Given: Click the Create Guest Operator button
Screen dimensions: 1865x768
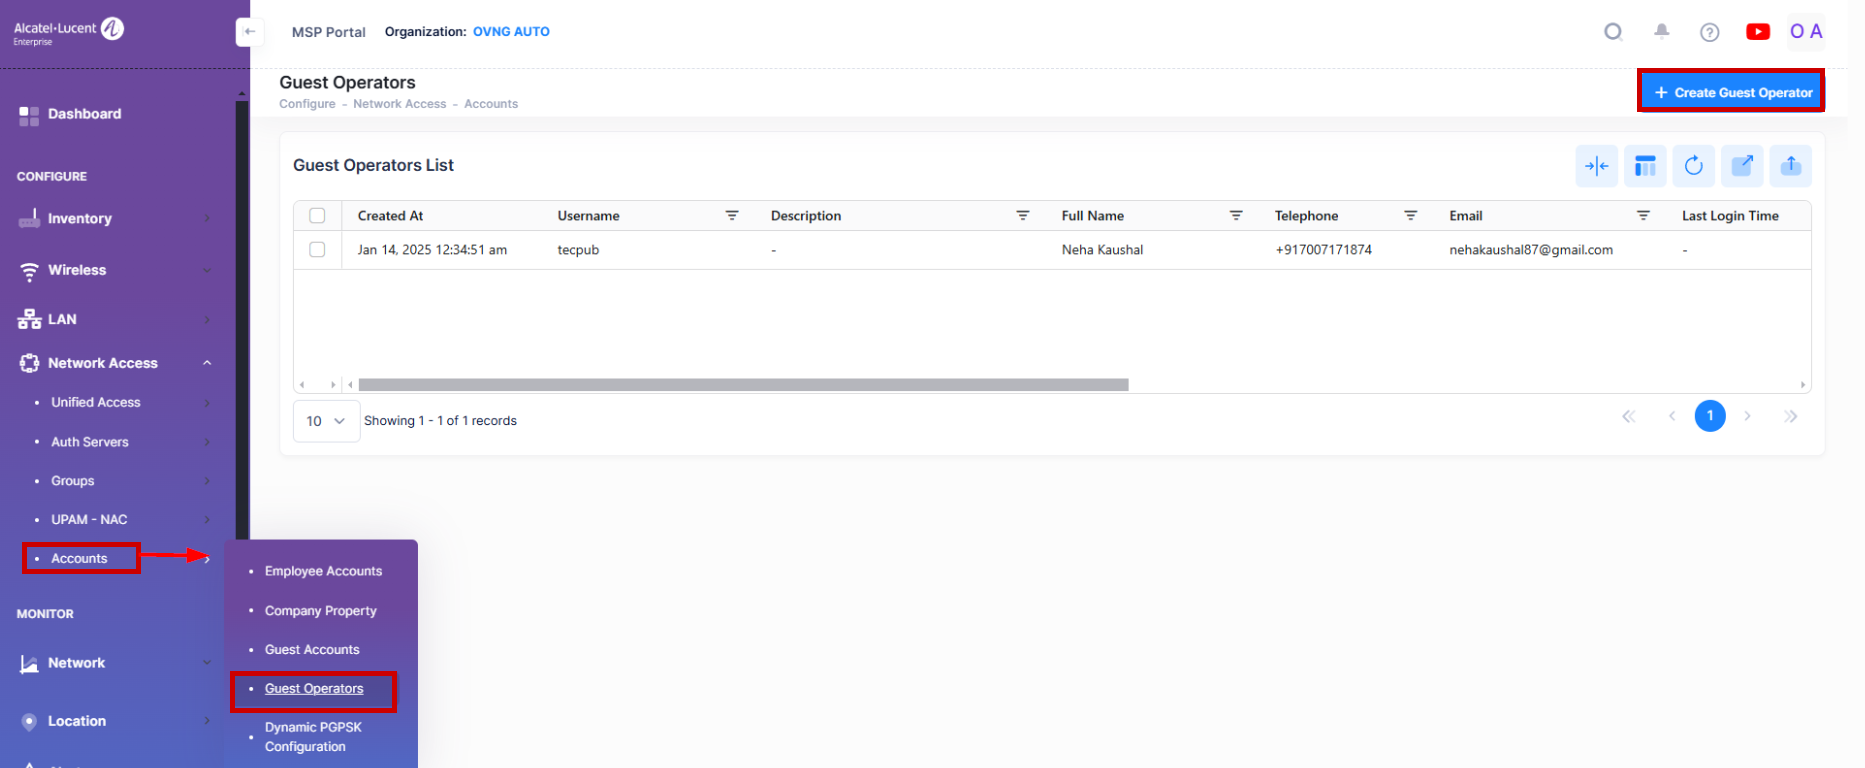Looking at the screenshot, I should tap(1731, 92).
